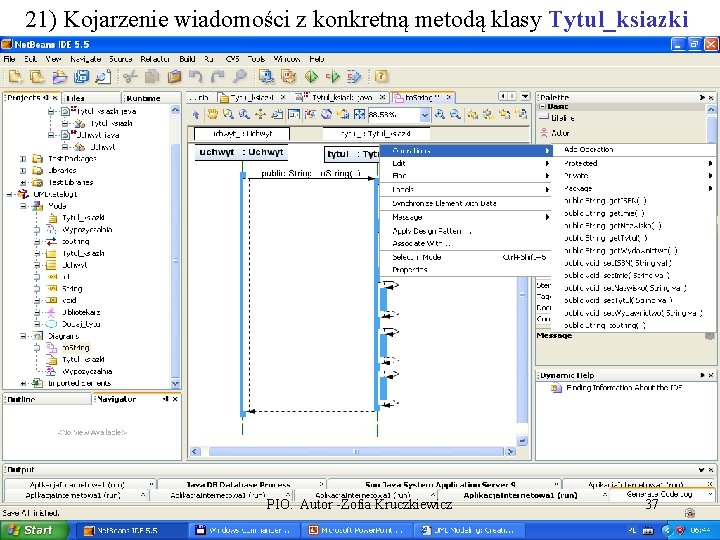720x540 pixels.
Task: Select the toString diagram in project tree
Action: click(x=76, y=348)
